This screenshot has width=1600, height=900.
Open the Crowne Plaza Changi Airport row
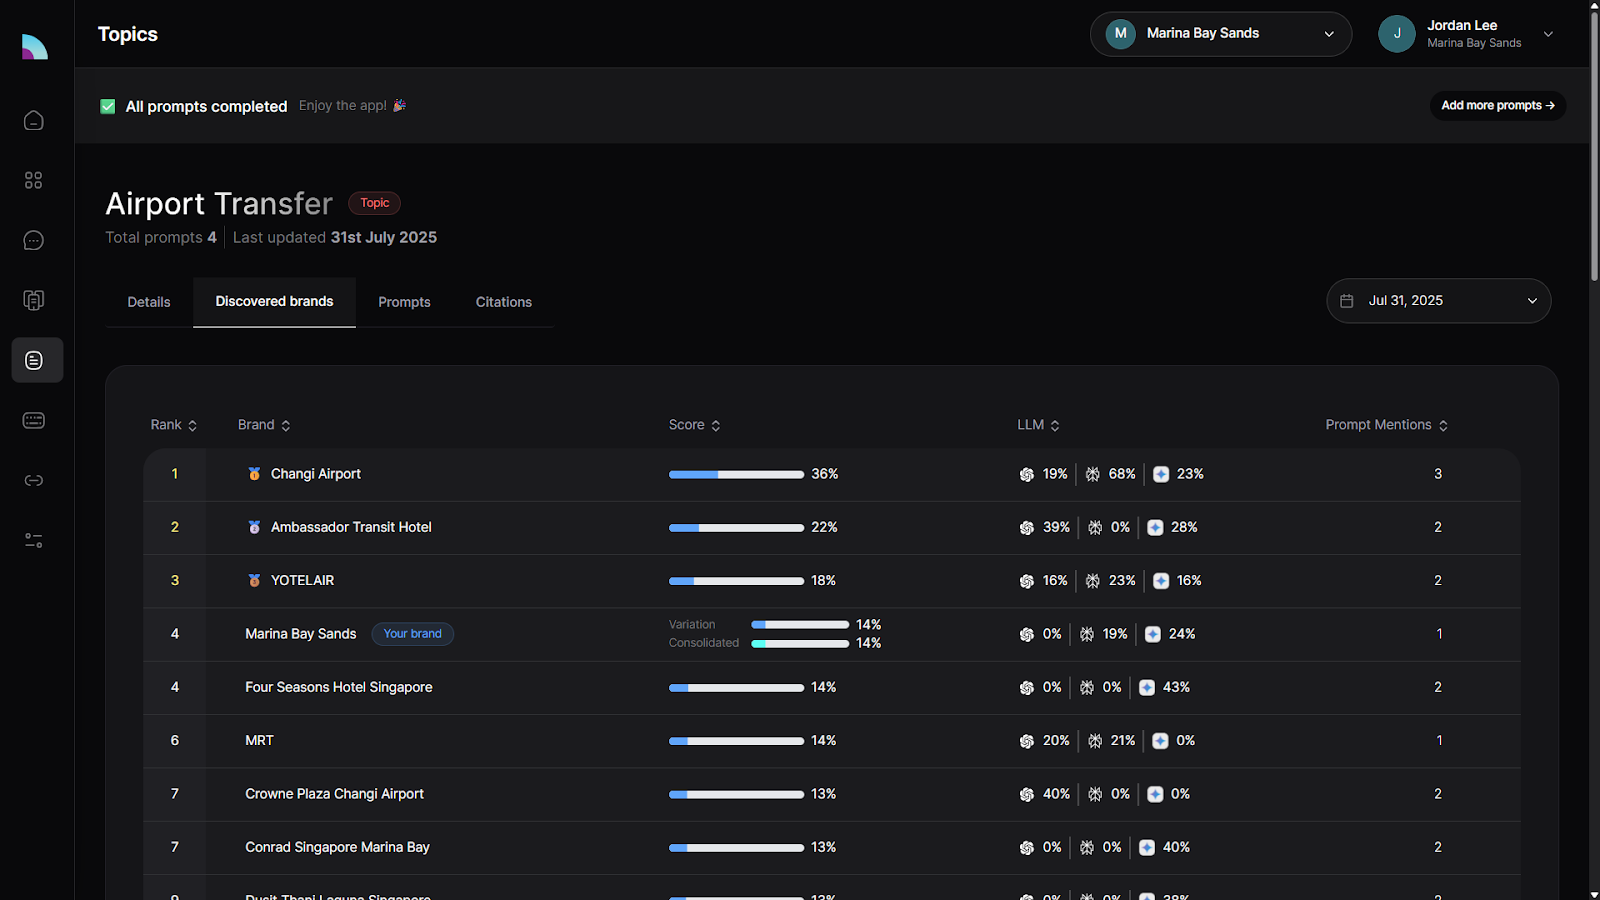point(832,794)
